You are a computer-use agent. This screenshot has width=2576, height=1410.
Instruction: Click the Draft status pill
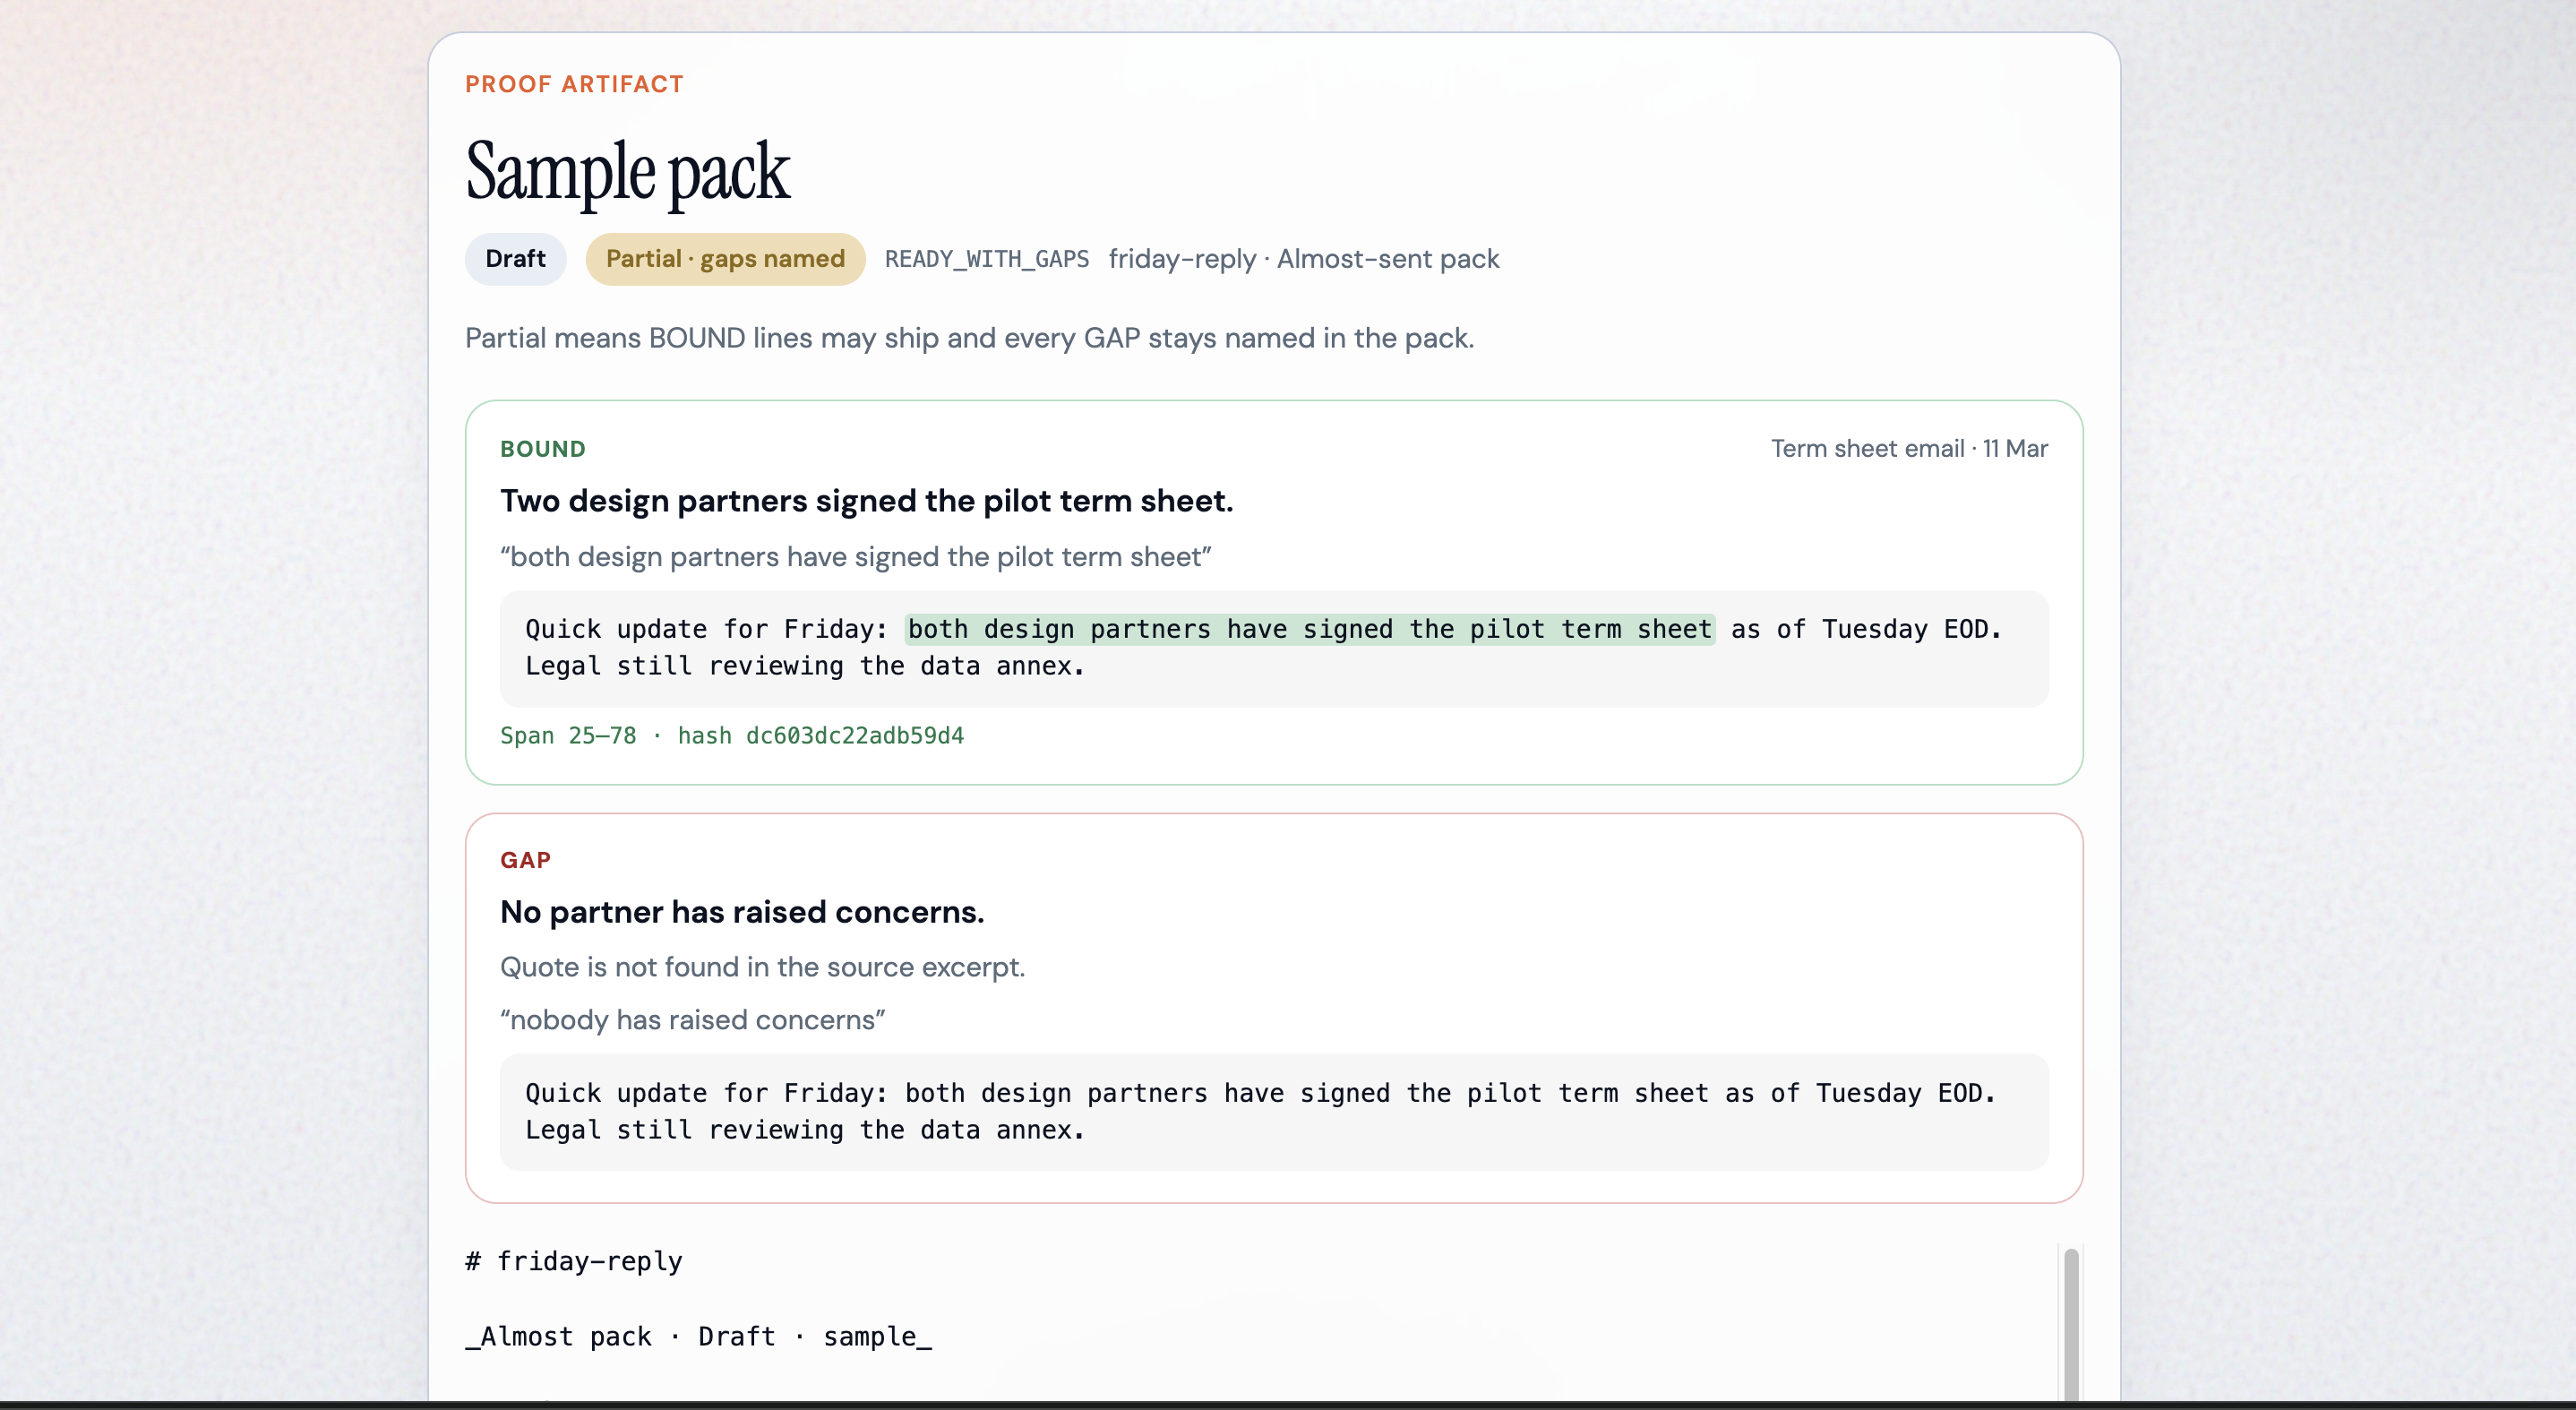(x=515, y=259)
